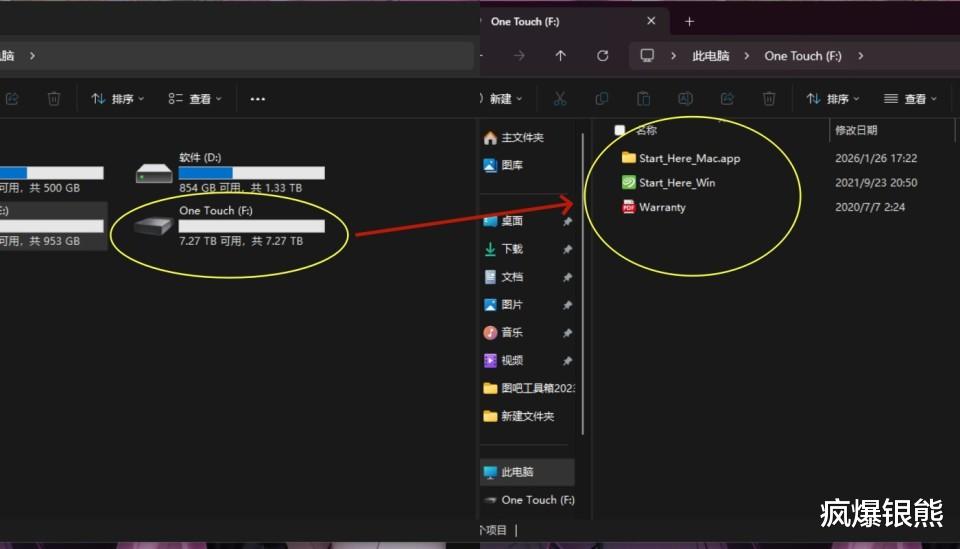960x549 pixels.
Task: Select the Start_Here_Mac.app folder
Action: (x=681, y=158)
